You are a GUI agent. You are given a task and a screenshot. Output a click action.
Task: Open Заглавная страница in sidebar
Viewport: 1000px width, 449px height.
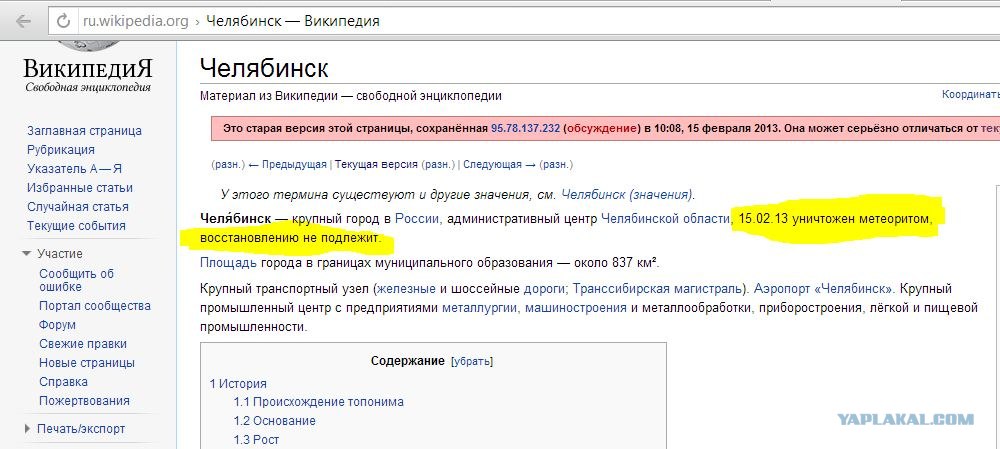[x=84, y=131]
